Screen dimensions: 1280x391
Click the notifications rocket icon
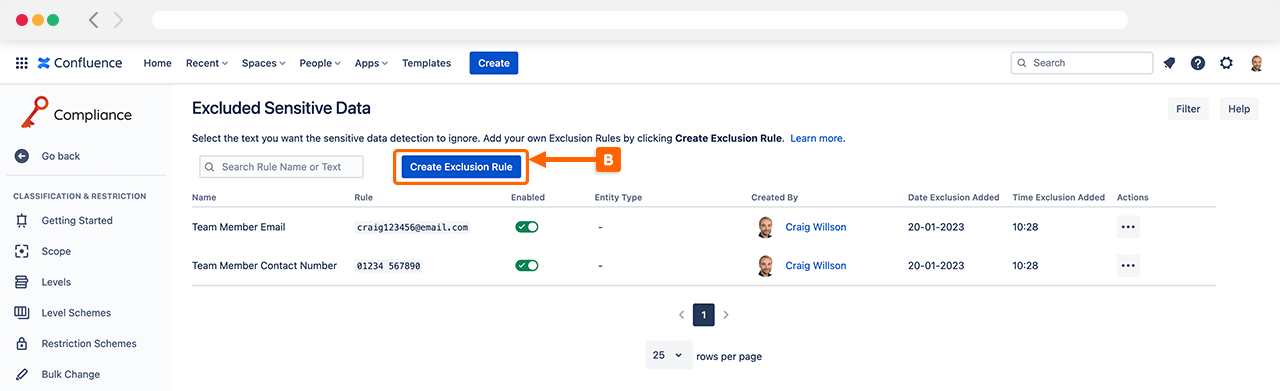pos(1169,63)
